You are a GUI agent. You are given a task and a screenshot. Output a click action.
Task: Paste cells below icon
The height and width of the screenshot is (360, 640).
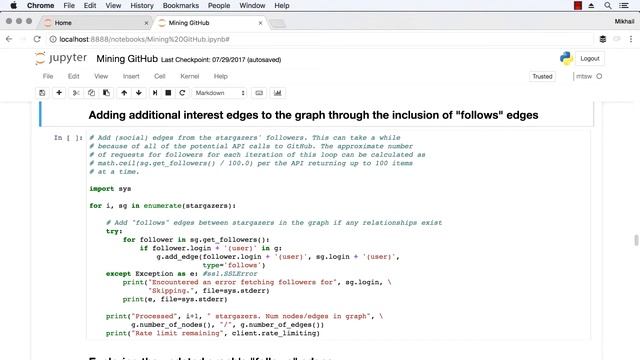click(107, 93)
